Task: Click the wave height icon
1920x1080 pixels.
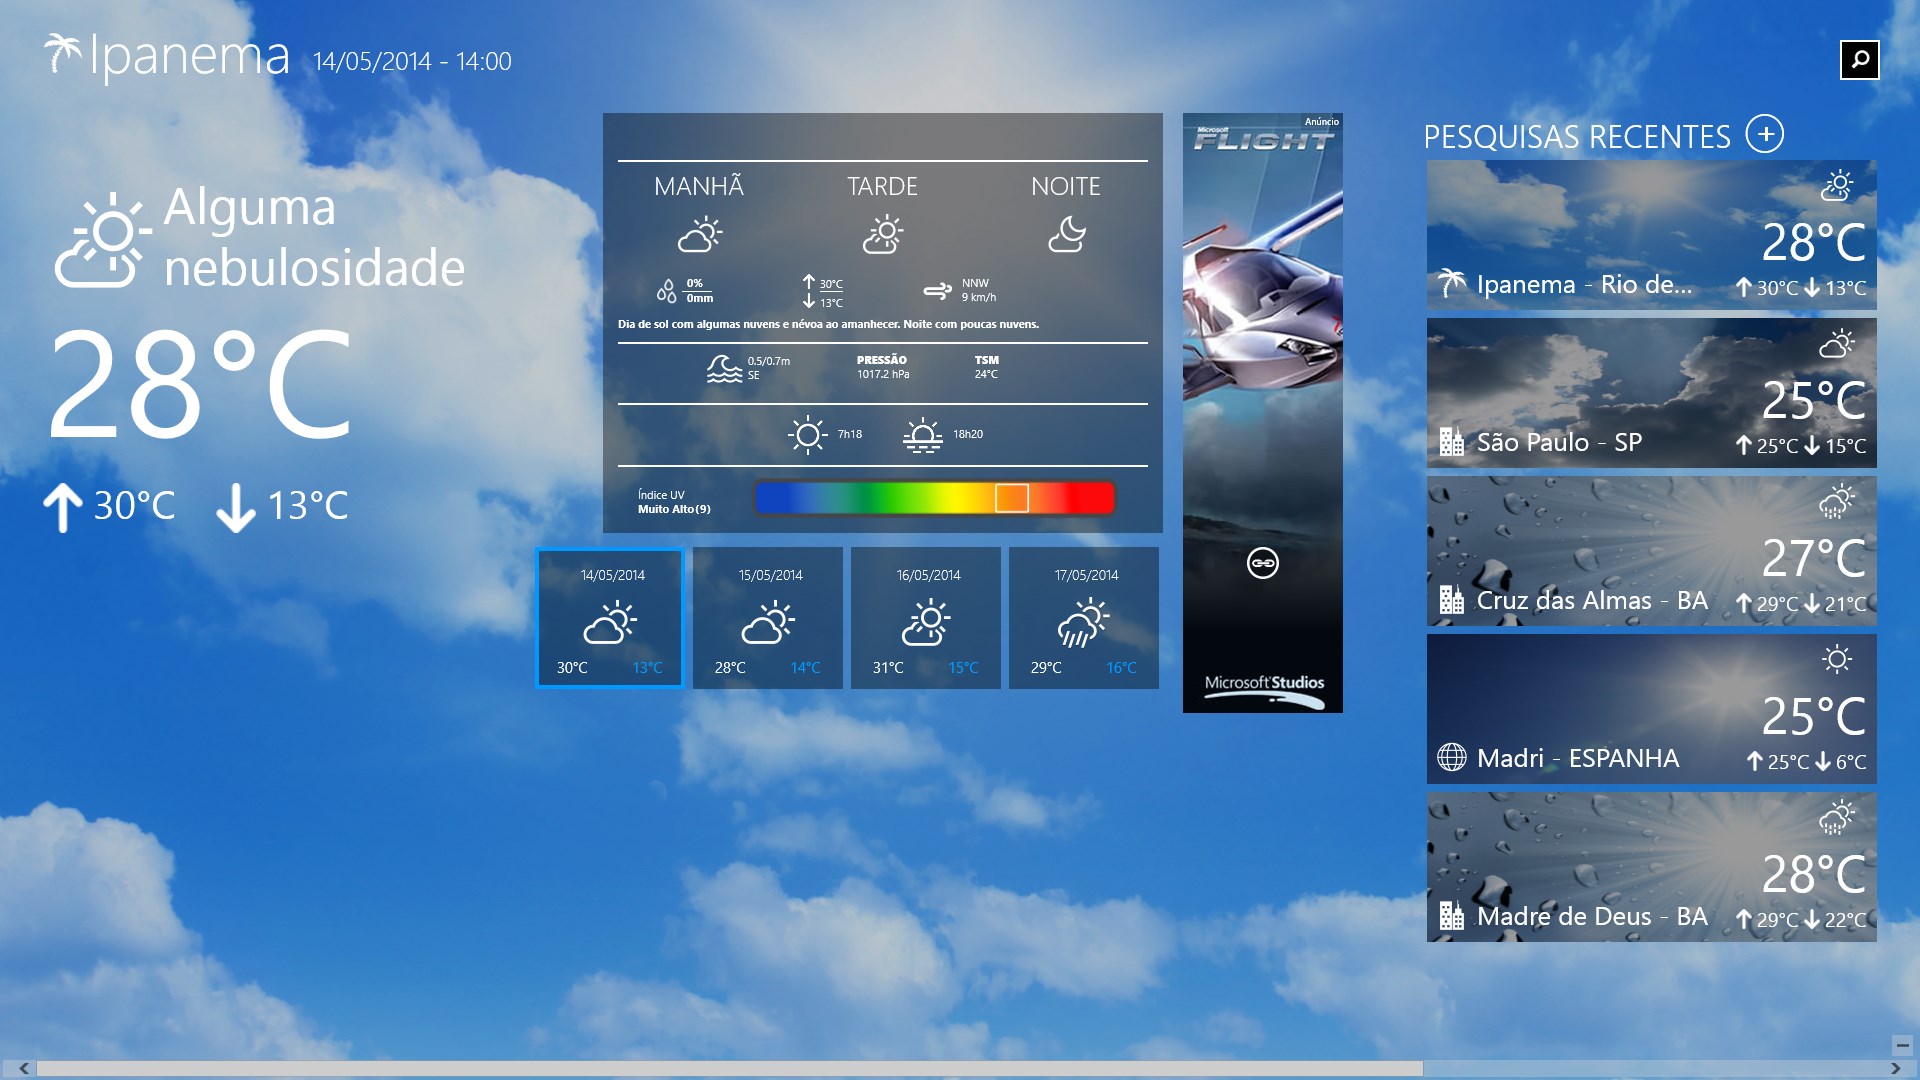Action: [x=724, y=368]
